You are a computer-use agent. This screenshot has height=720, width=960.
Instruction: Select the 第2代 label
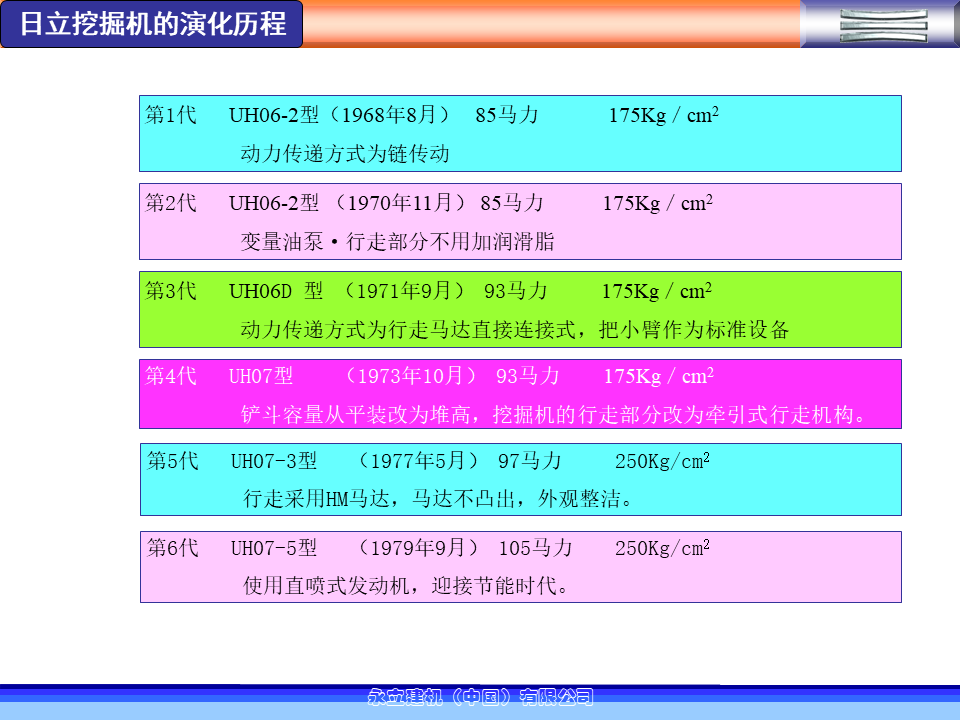point(171,203)
